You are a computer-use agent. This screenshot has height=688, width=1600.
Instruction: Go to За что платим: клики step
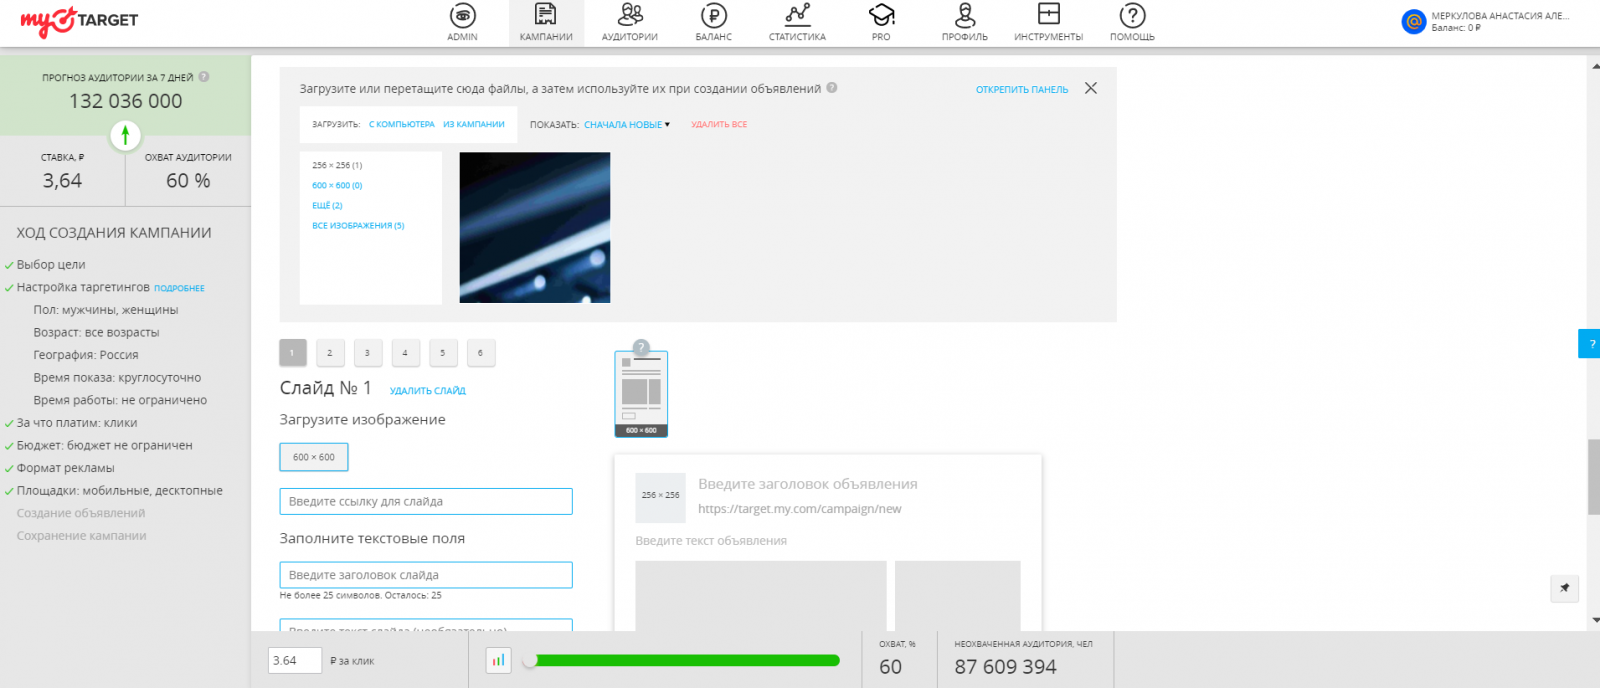tap(77, 423)
